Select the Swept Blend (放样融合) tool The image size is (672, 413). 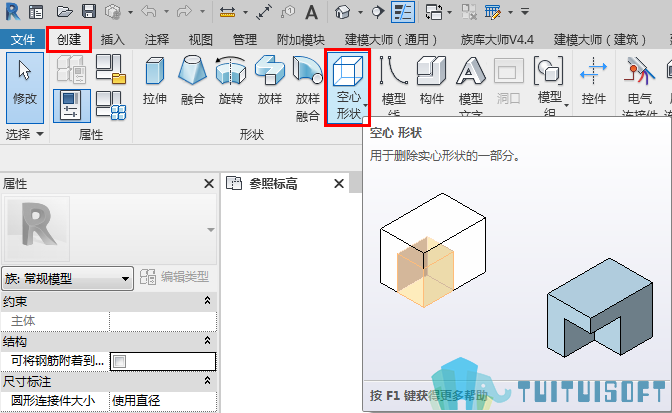point(308,89)
